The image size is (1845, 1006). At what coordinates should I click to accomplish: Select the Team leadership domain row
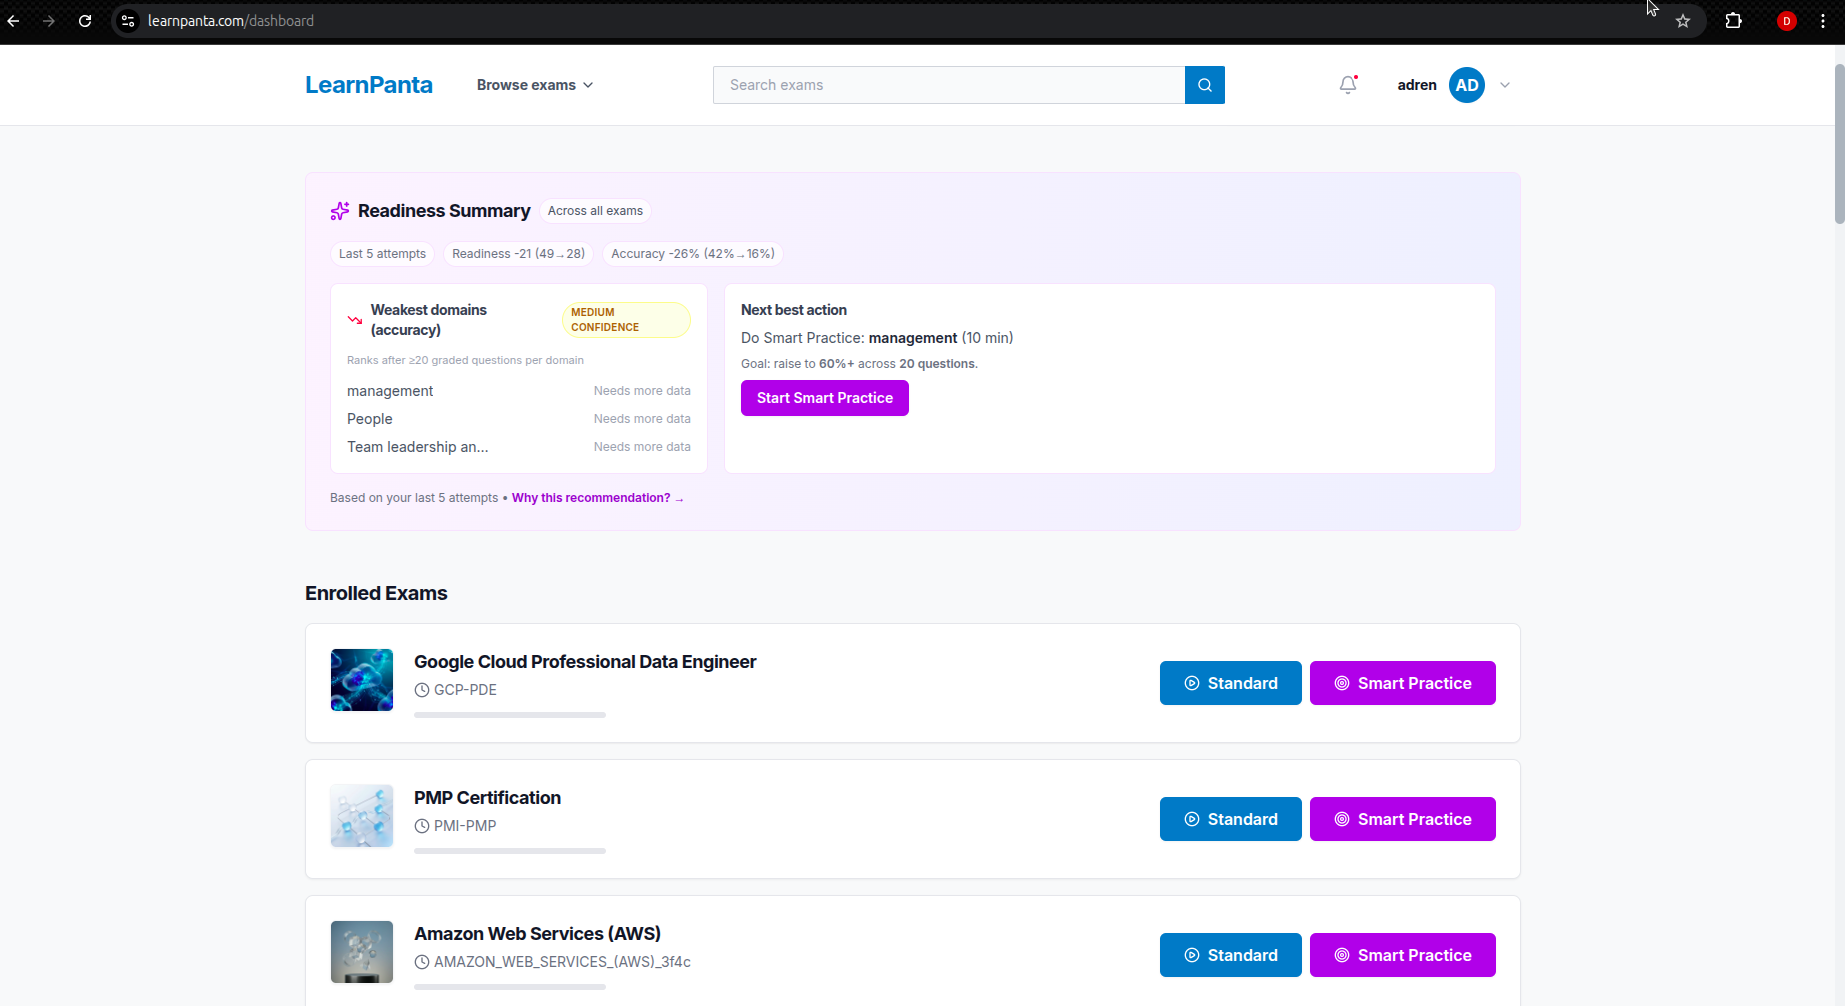click(x=519, y=447)
